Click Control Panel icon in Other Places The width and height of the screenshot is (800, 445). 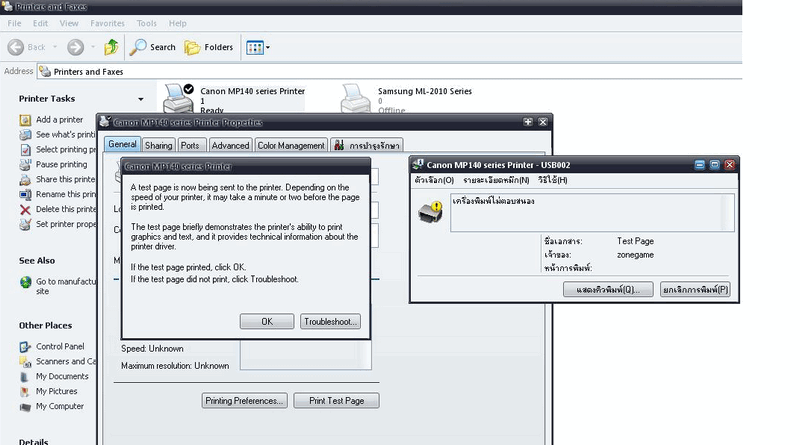coord(25,347)
